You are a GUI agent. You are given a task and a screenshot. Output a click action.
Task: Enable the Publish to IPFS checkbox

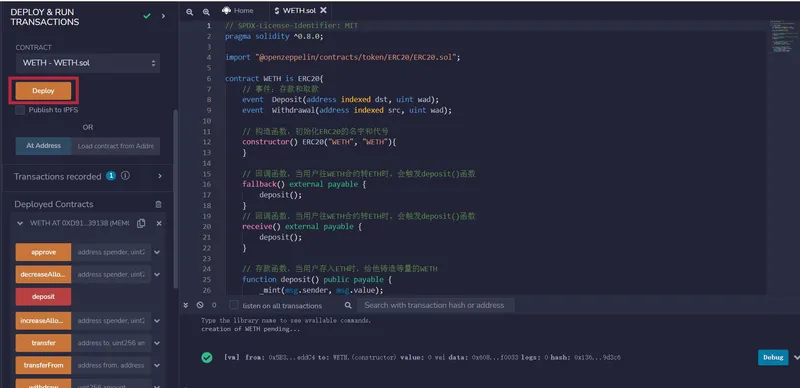point(20,110)
